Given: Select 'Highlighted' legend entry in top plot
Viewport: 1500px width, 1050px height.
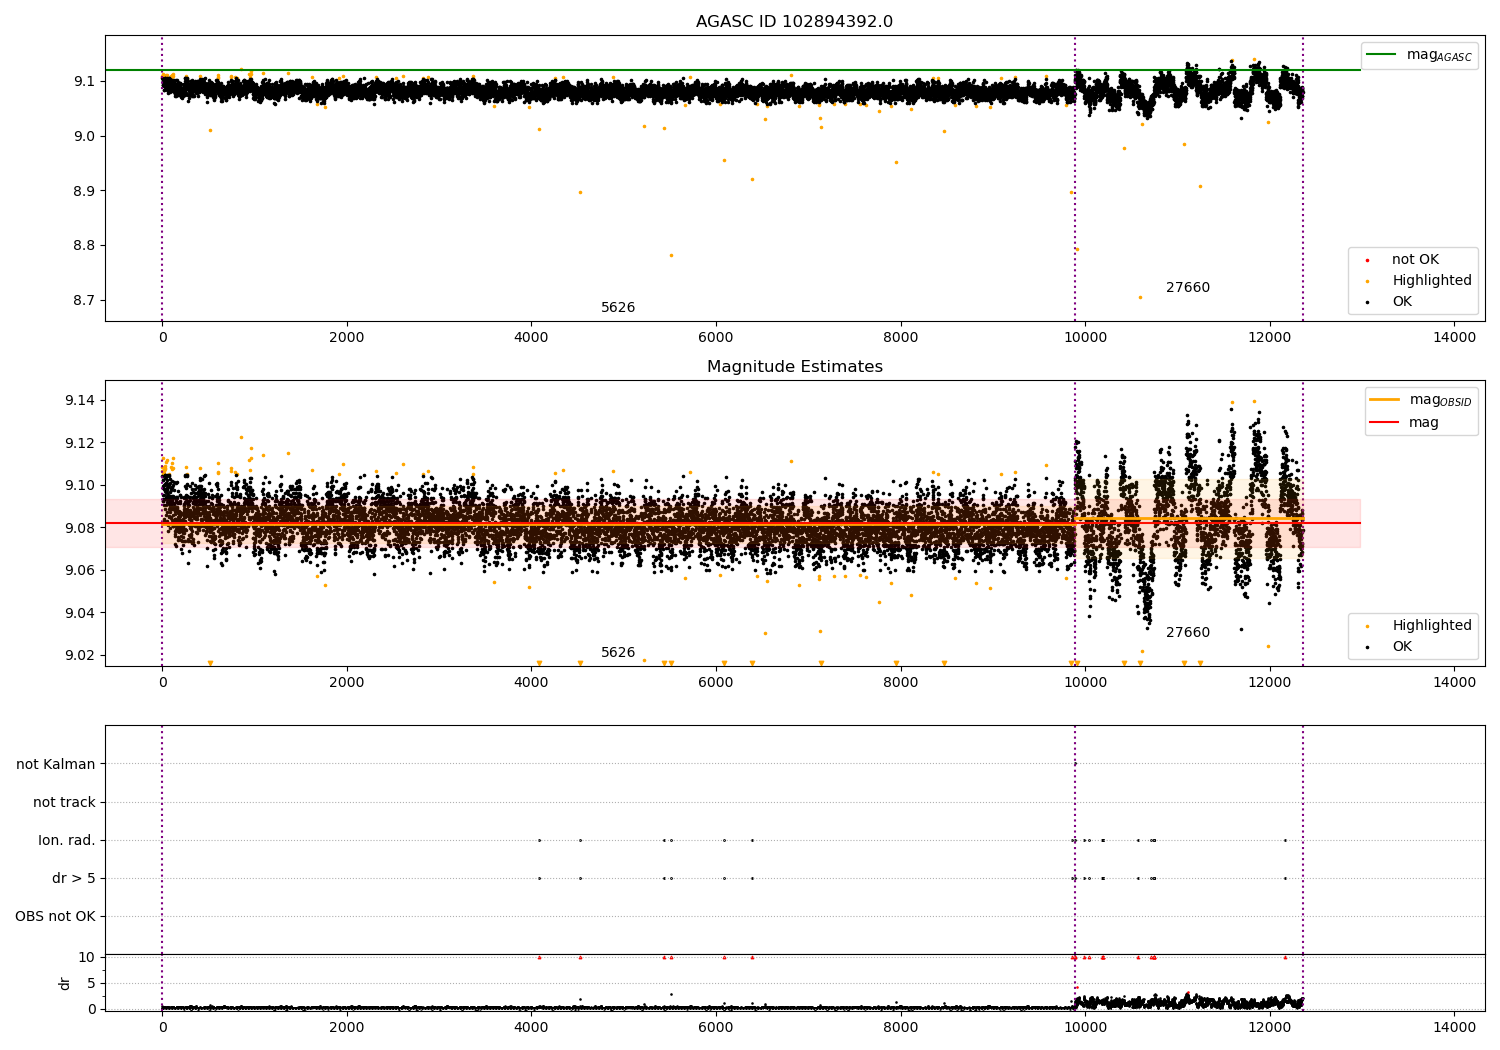Looking at the screenshot, I should pos(1431,281).
